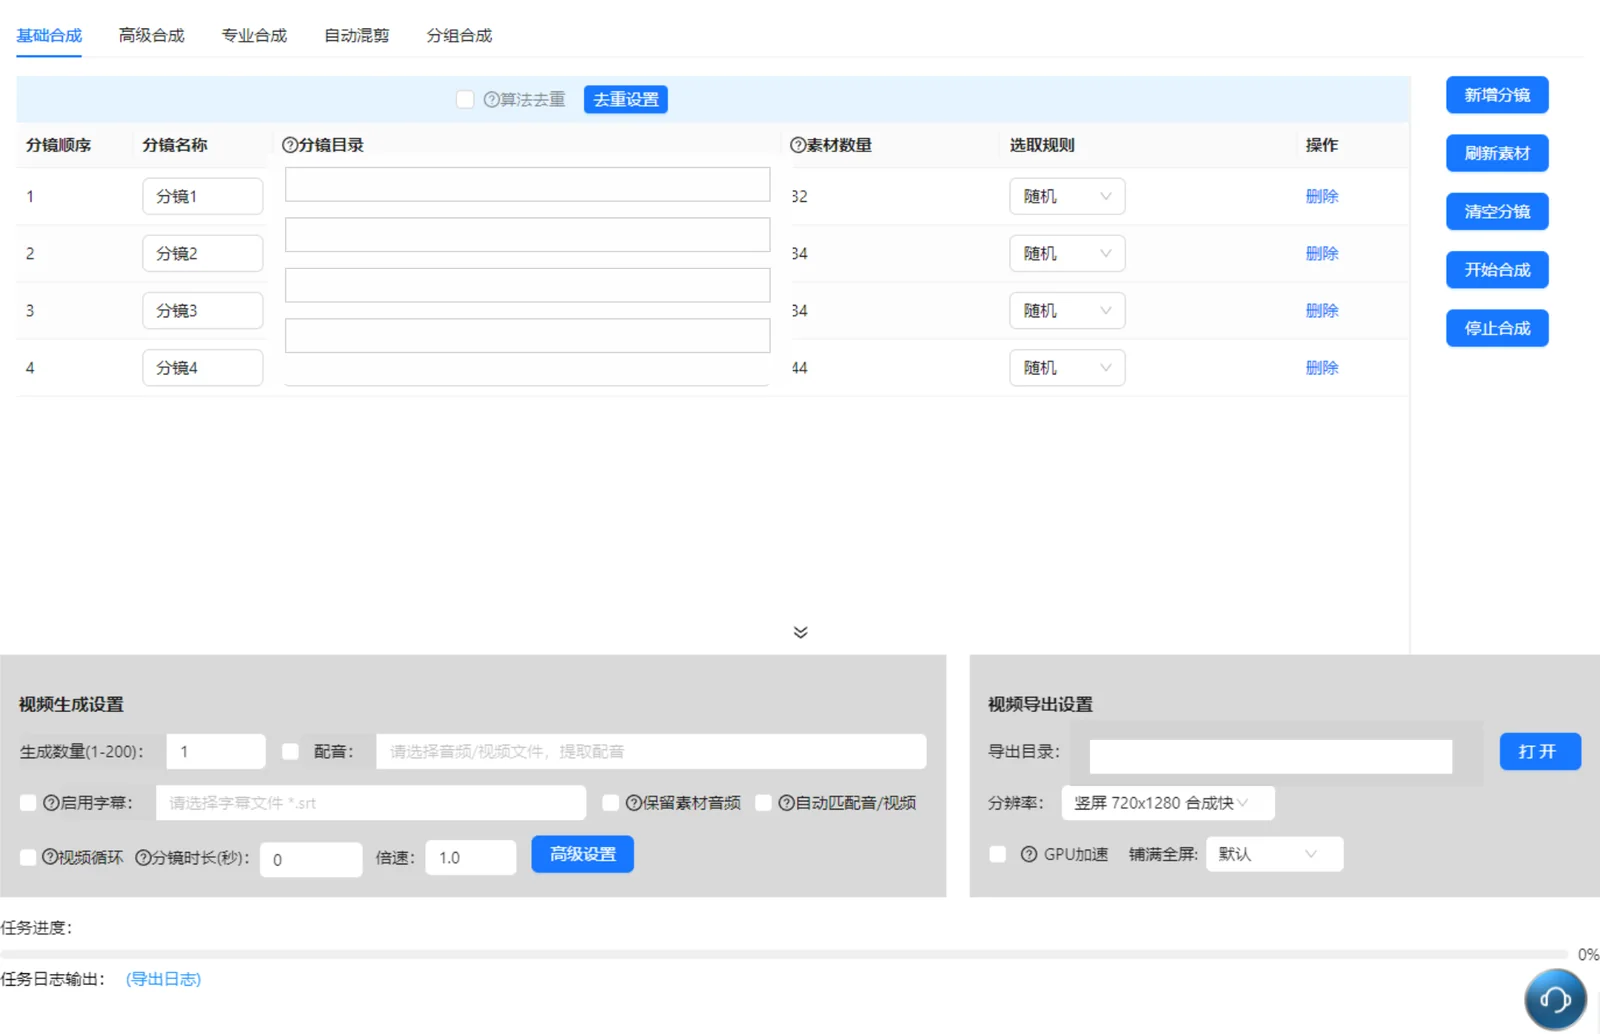Click the 分镜目录 field for row 1
1600x1034 pixels.
click(x=528, y=185)
